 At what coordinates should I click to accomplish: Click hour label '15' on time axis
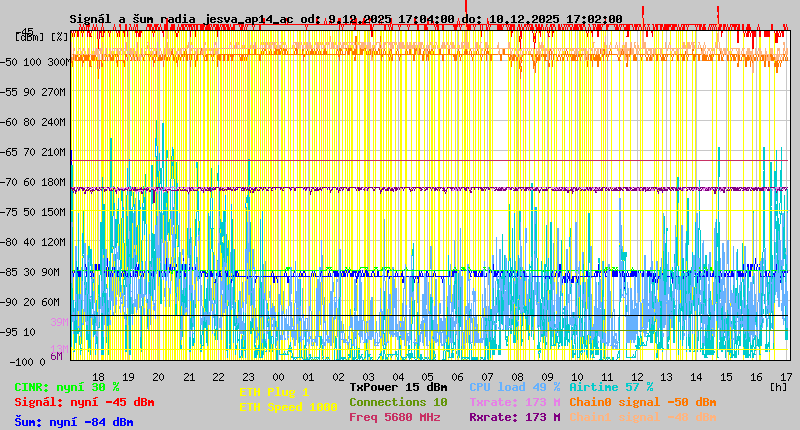(726, 377)
